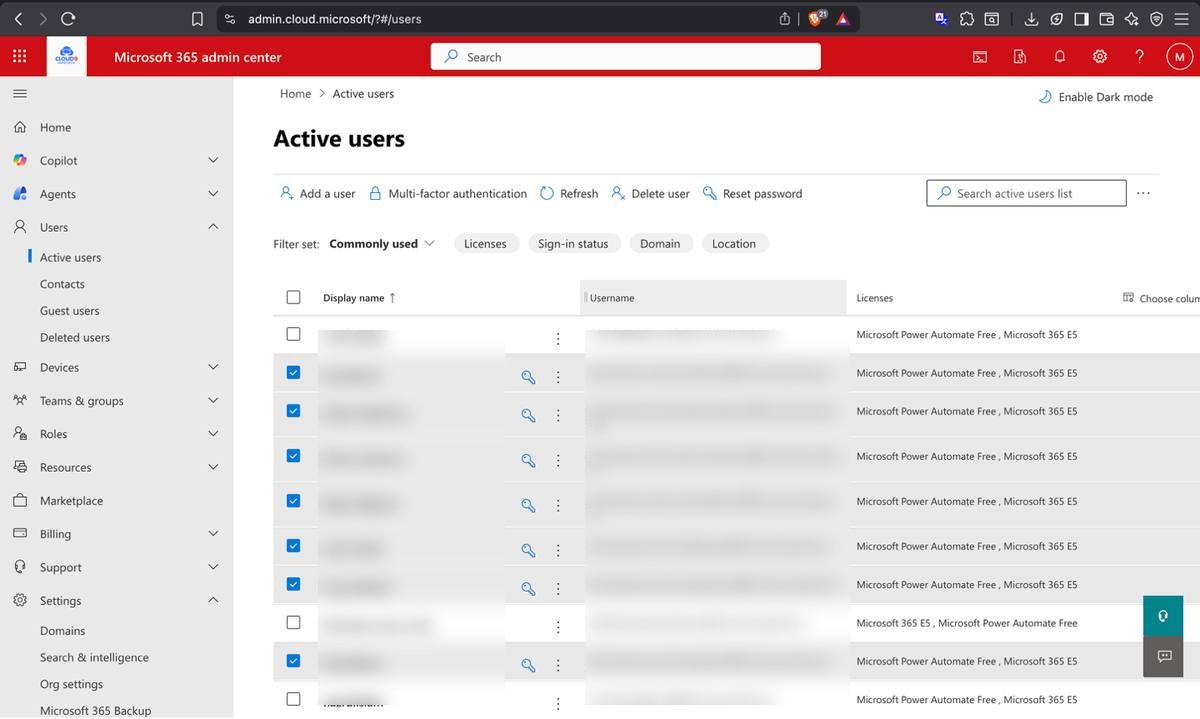
Task: Open Guest users in the sidebar
Action: point(69,311)
